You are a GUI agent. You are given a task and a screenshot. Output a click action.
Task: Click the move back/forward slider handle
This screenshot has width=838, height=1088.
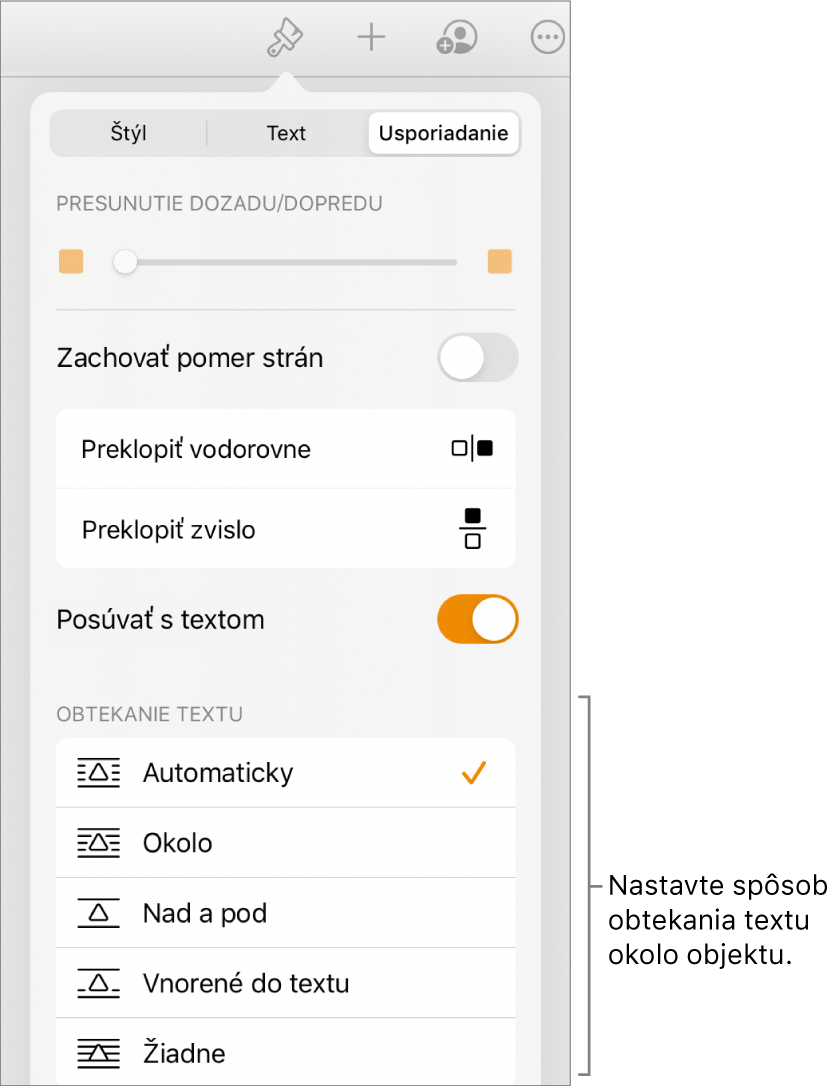coord(125,262)
